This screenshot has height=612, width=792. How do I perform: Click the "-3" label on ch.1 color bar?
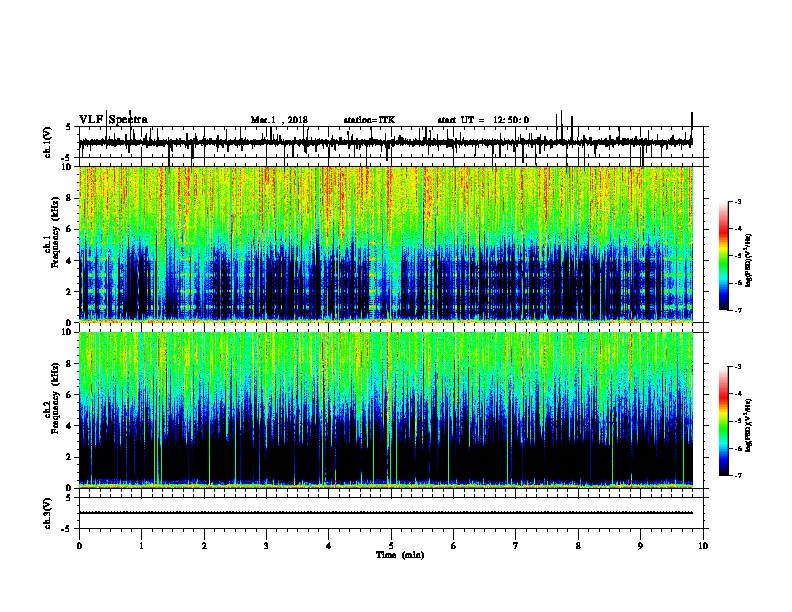click(737, 201)
